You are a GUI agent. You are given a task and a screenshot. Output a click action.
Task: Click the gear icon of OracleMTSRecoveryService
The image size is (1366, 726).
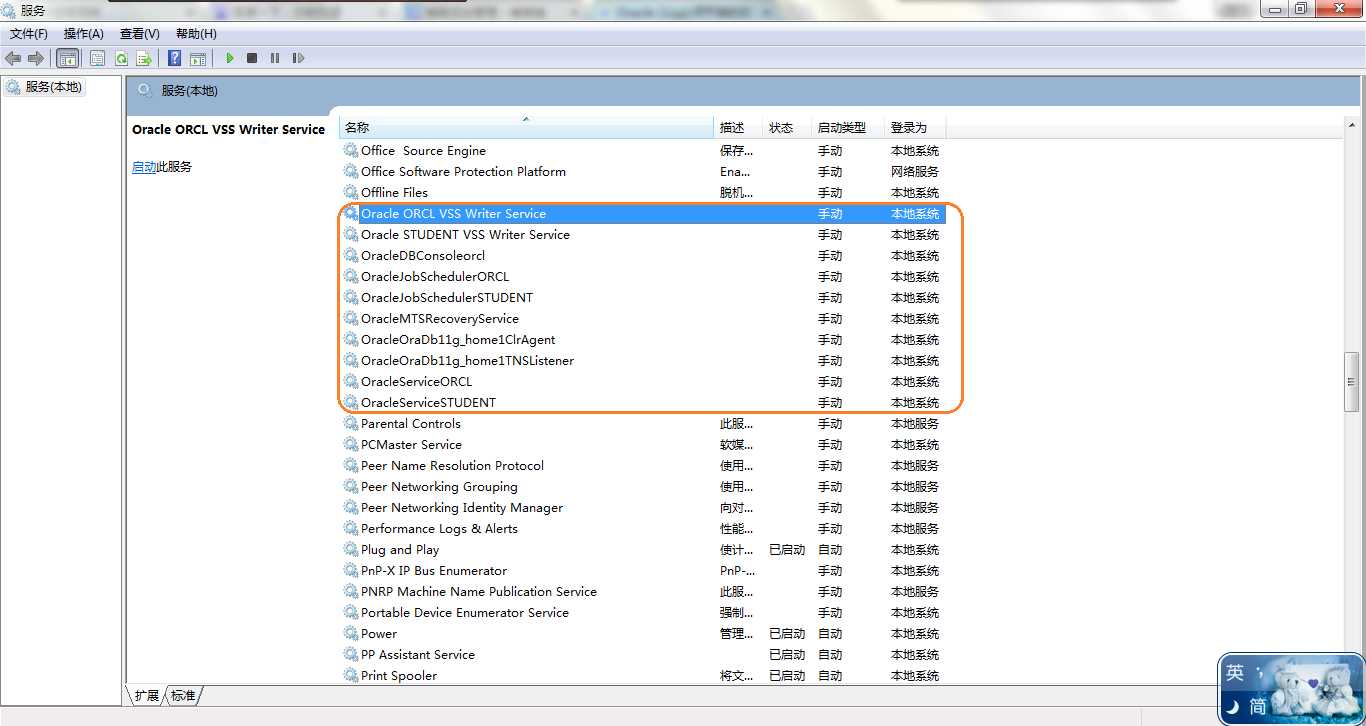351,318
